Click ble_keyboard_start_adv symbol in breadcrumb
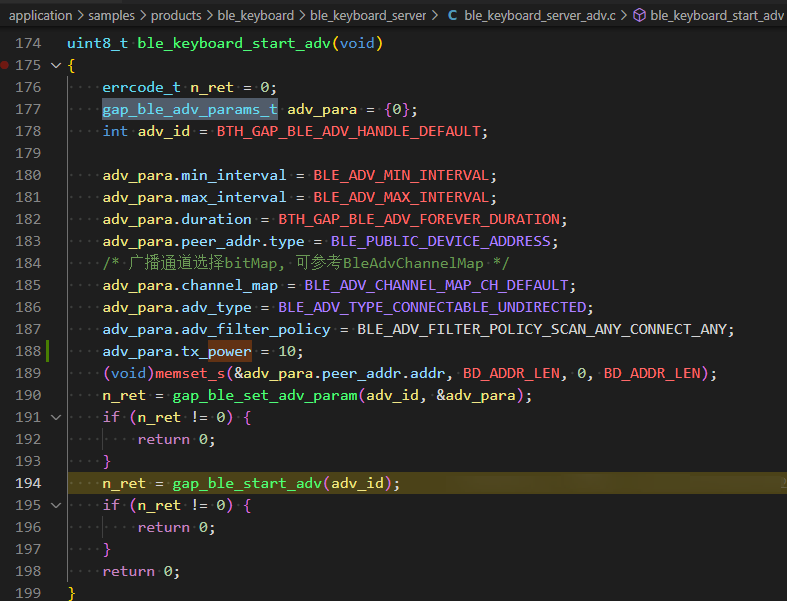This screenshot has height=601, width=787. pos(716,15)
